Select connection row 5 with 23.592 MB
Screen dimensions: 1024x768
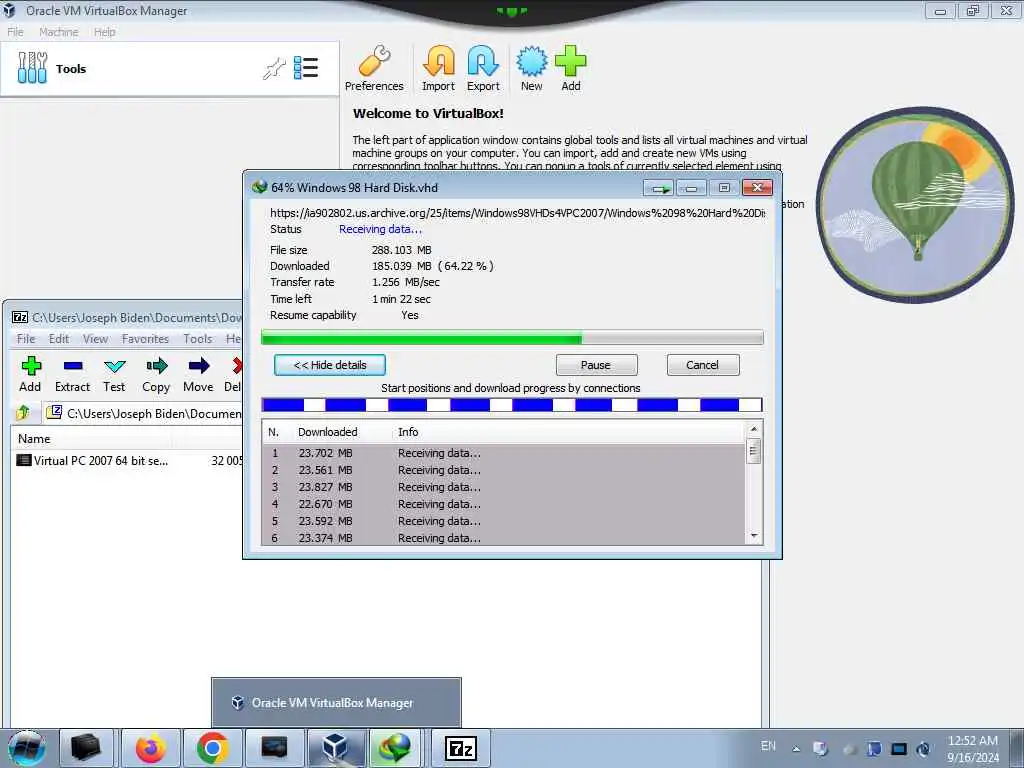[x=503, y=521]
